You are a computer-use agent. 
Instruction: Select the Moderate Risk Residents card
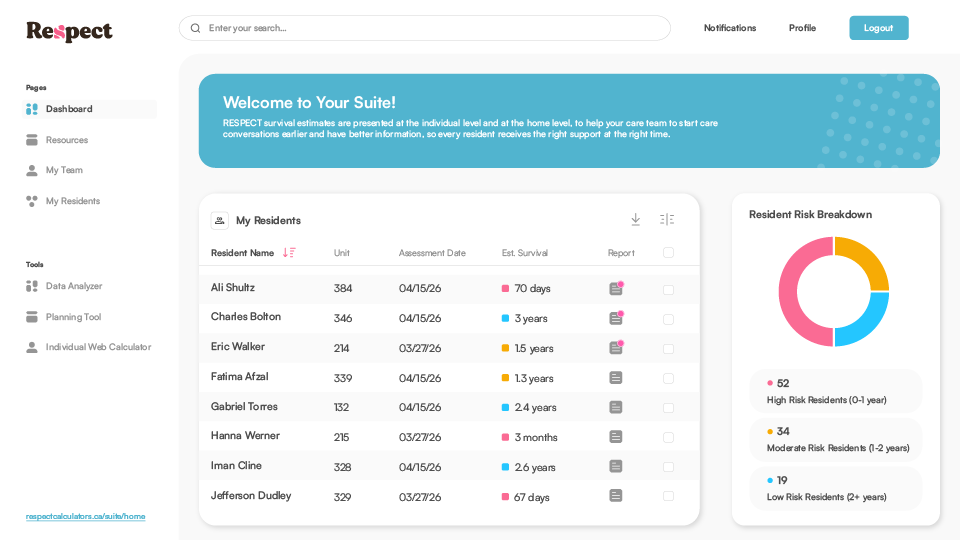tap(836, 440)
